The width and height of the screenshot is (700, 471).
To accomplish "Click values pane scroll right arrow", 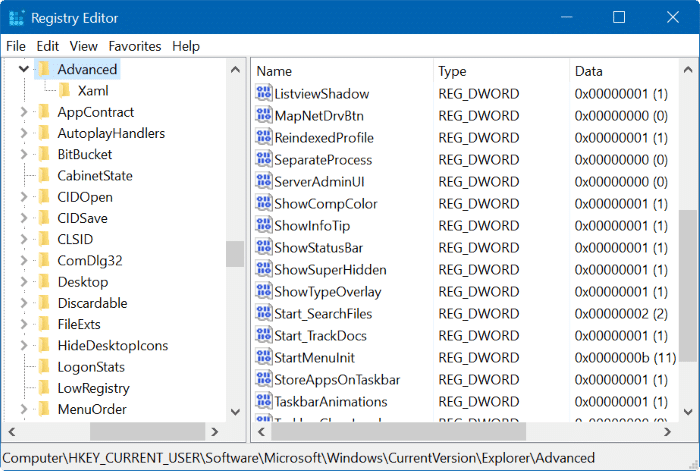I will pyautogui.click(x=667, y=432).
